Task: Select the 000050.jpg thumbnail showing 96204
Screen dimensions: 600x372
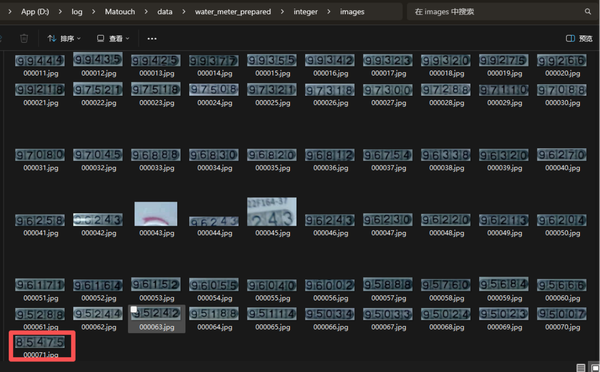Action: 561,220
